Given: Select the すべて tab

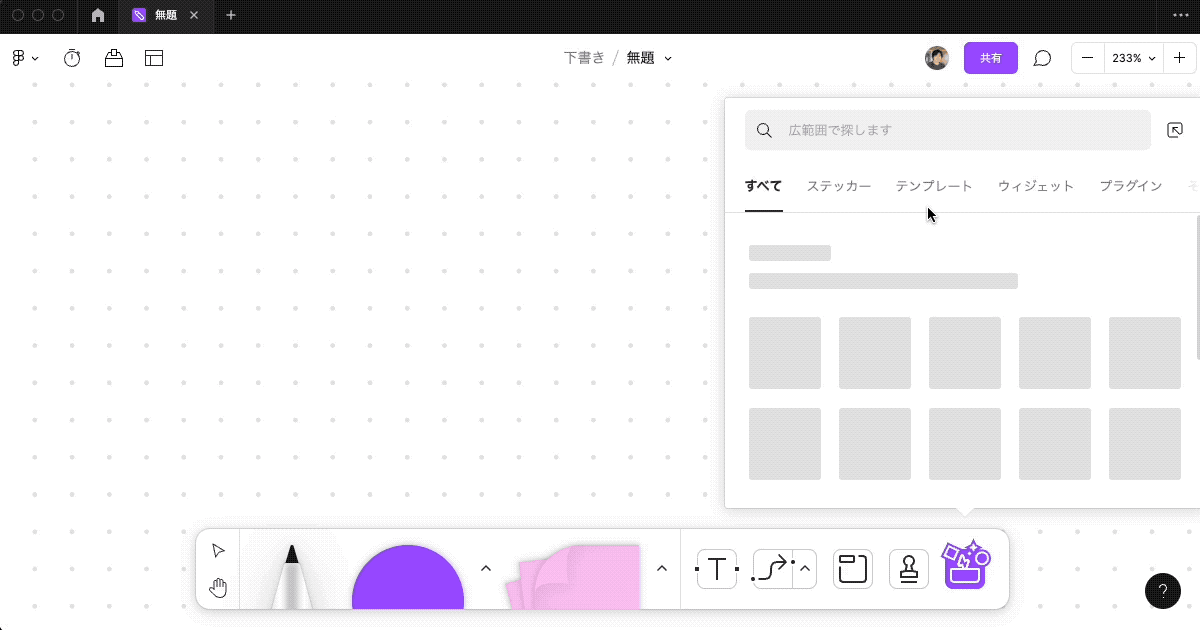Looking at the screenshot, I should tap(763, 186).
